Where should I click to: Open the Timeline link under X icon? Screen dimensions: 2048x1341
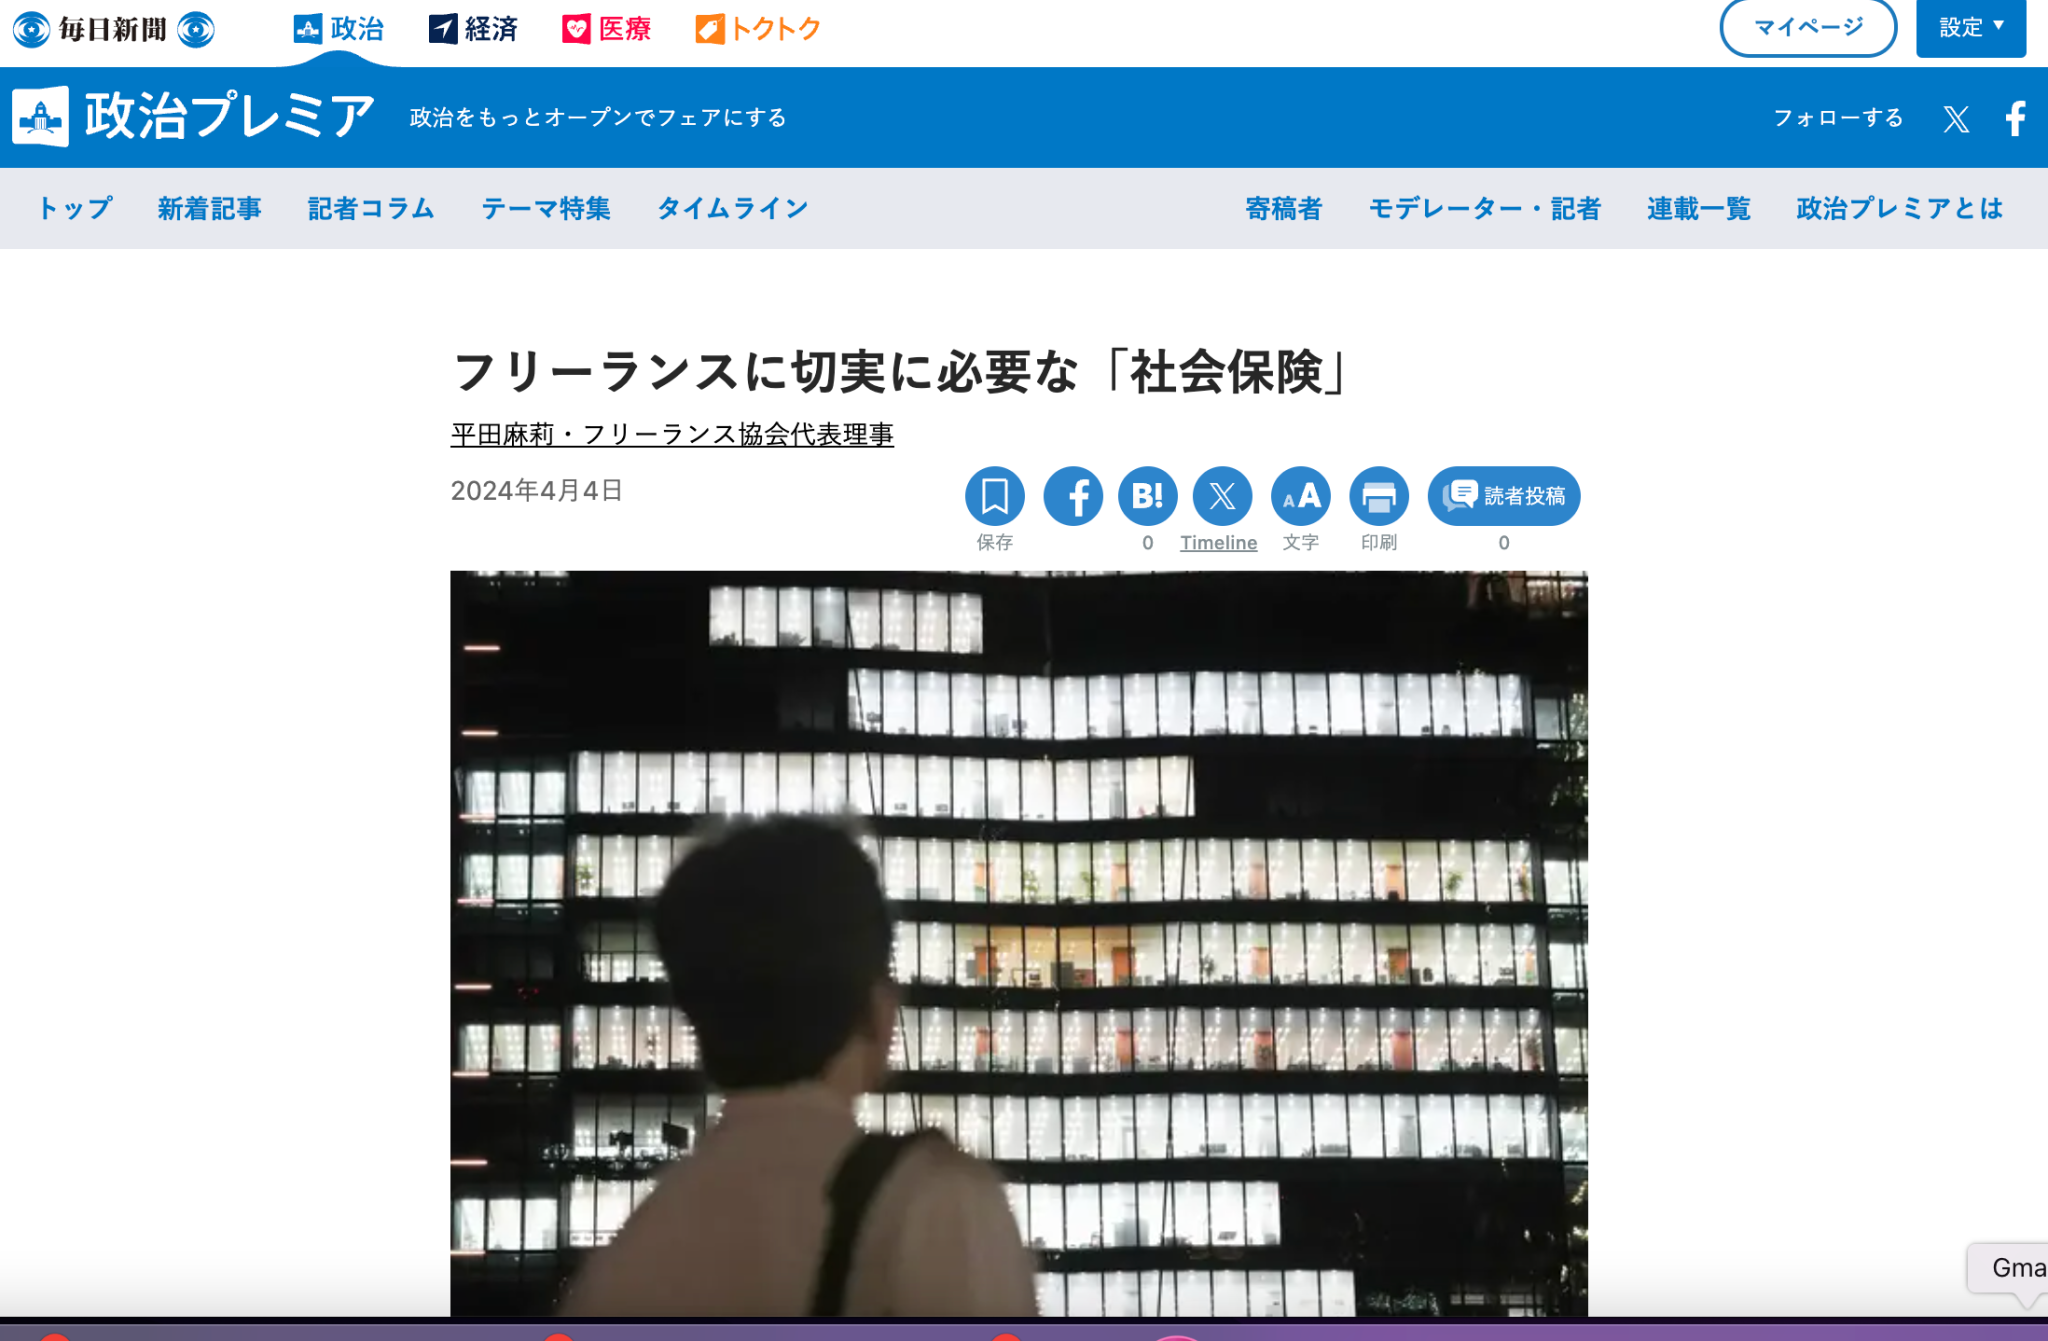[x=1218, y=542]
